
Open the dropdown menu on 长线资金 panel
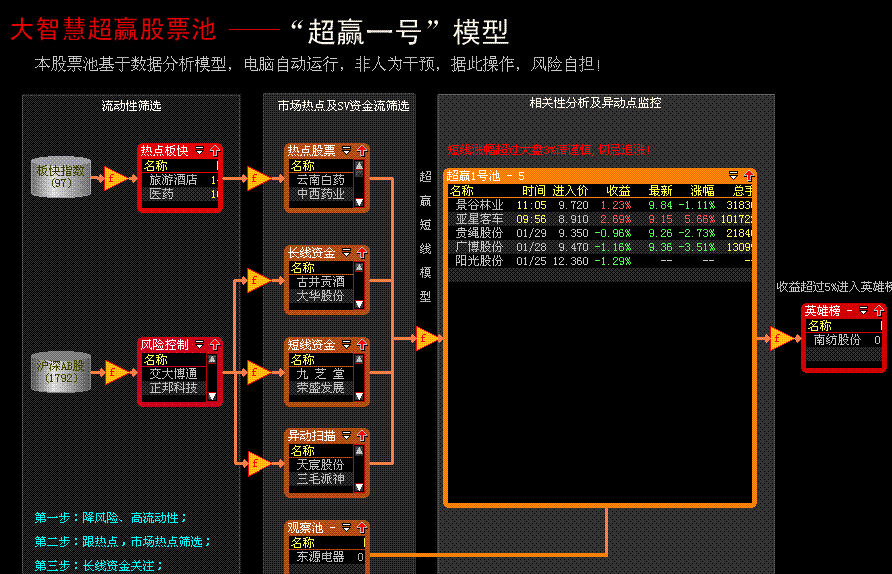pyautogui.click(x=346, y=252)
